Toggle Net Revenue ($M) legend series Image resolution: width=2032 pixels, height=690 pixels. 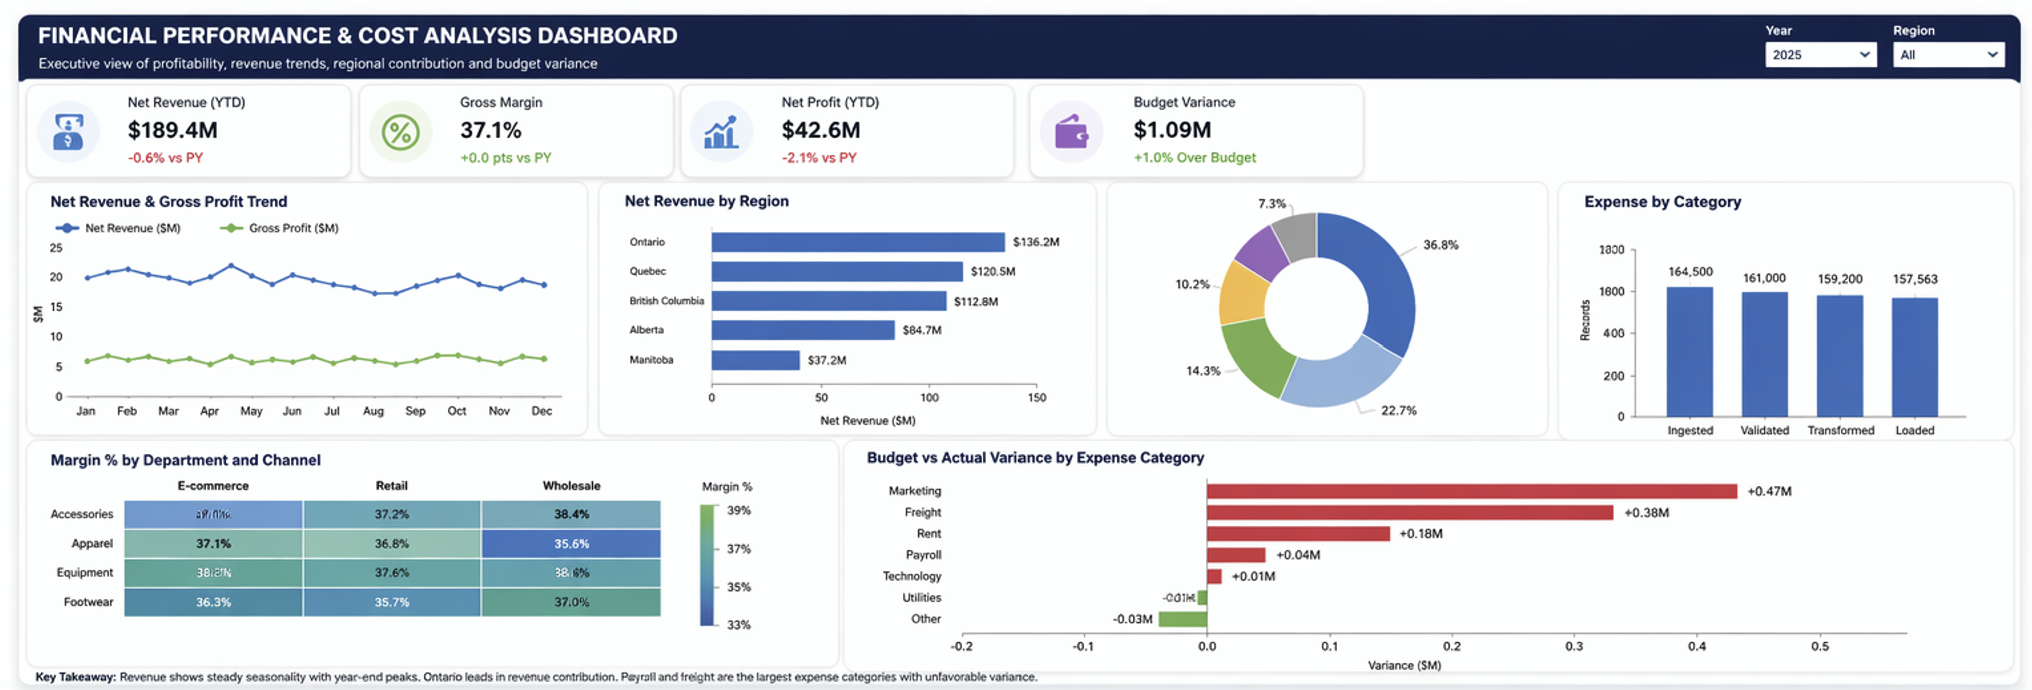118,228
